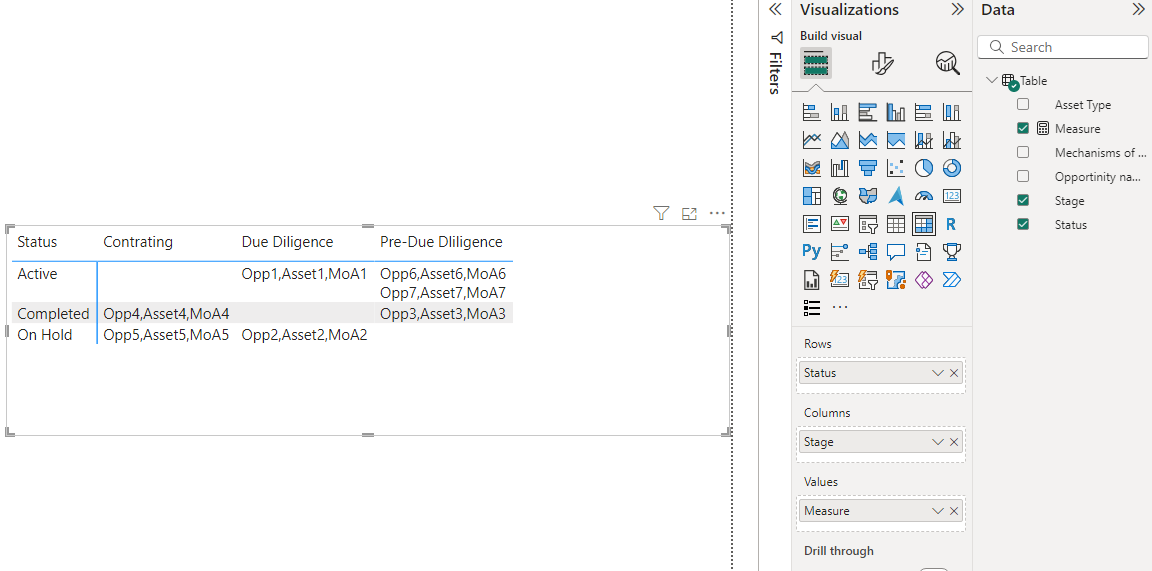Select the Power Automate visual
Image resolution: width=1152 pixels, height=571 pixels.
click(x=951, y=280)
